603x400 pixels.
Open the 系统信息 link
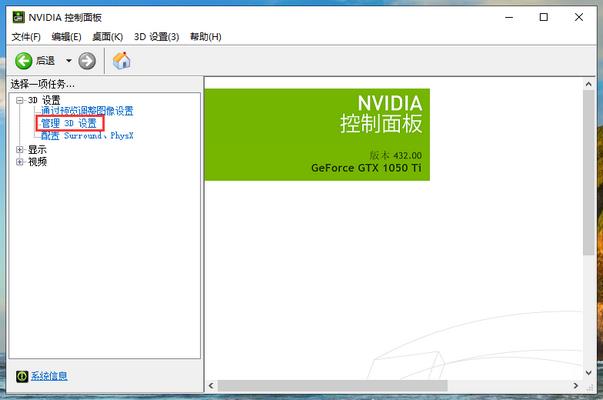tap(49, 376)
